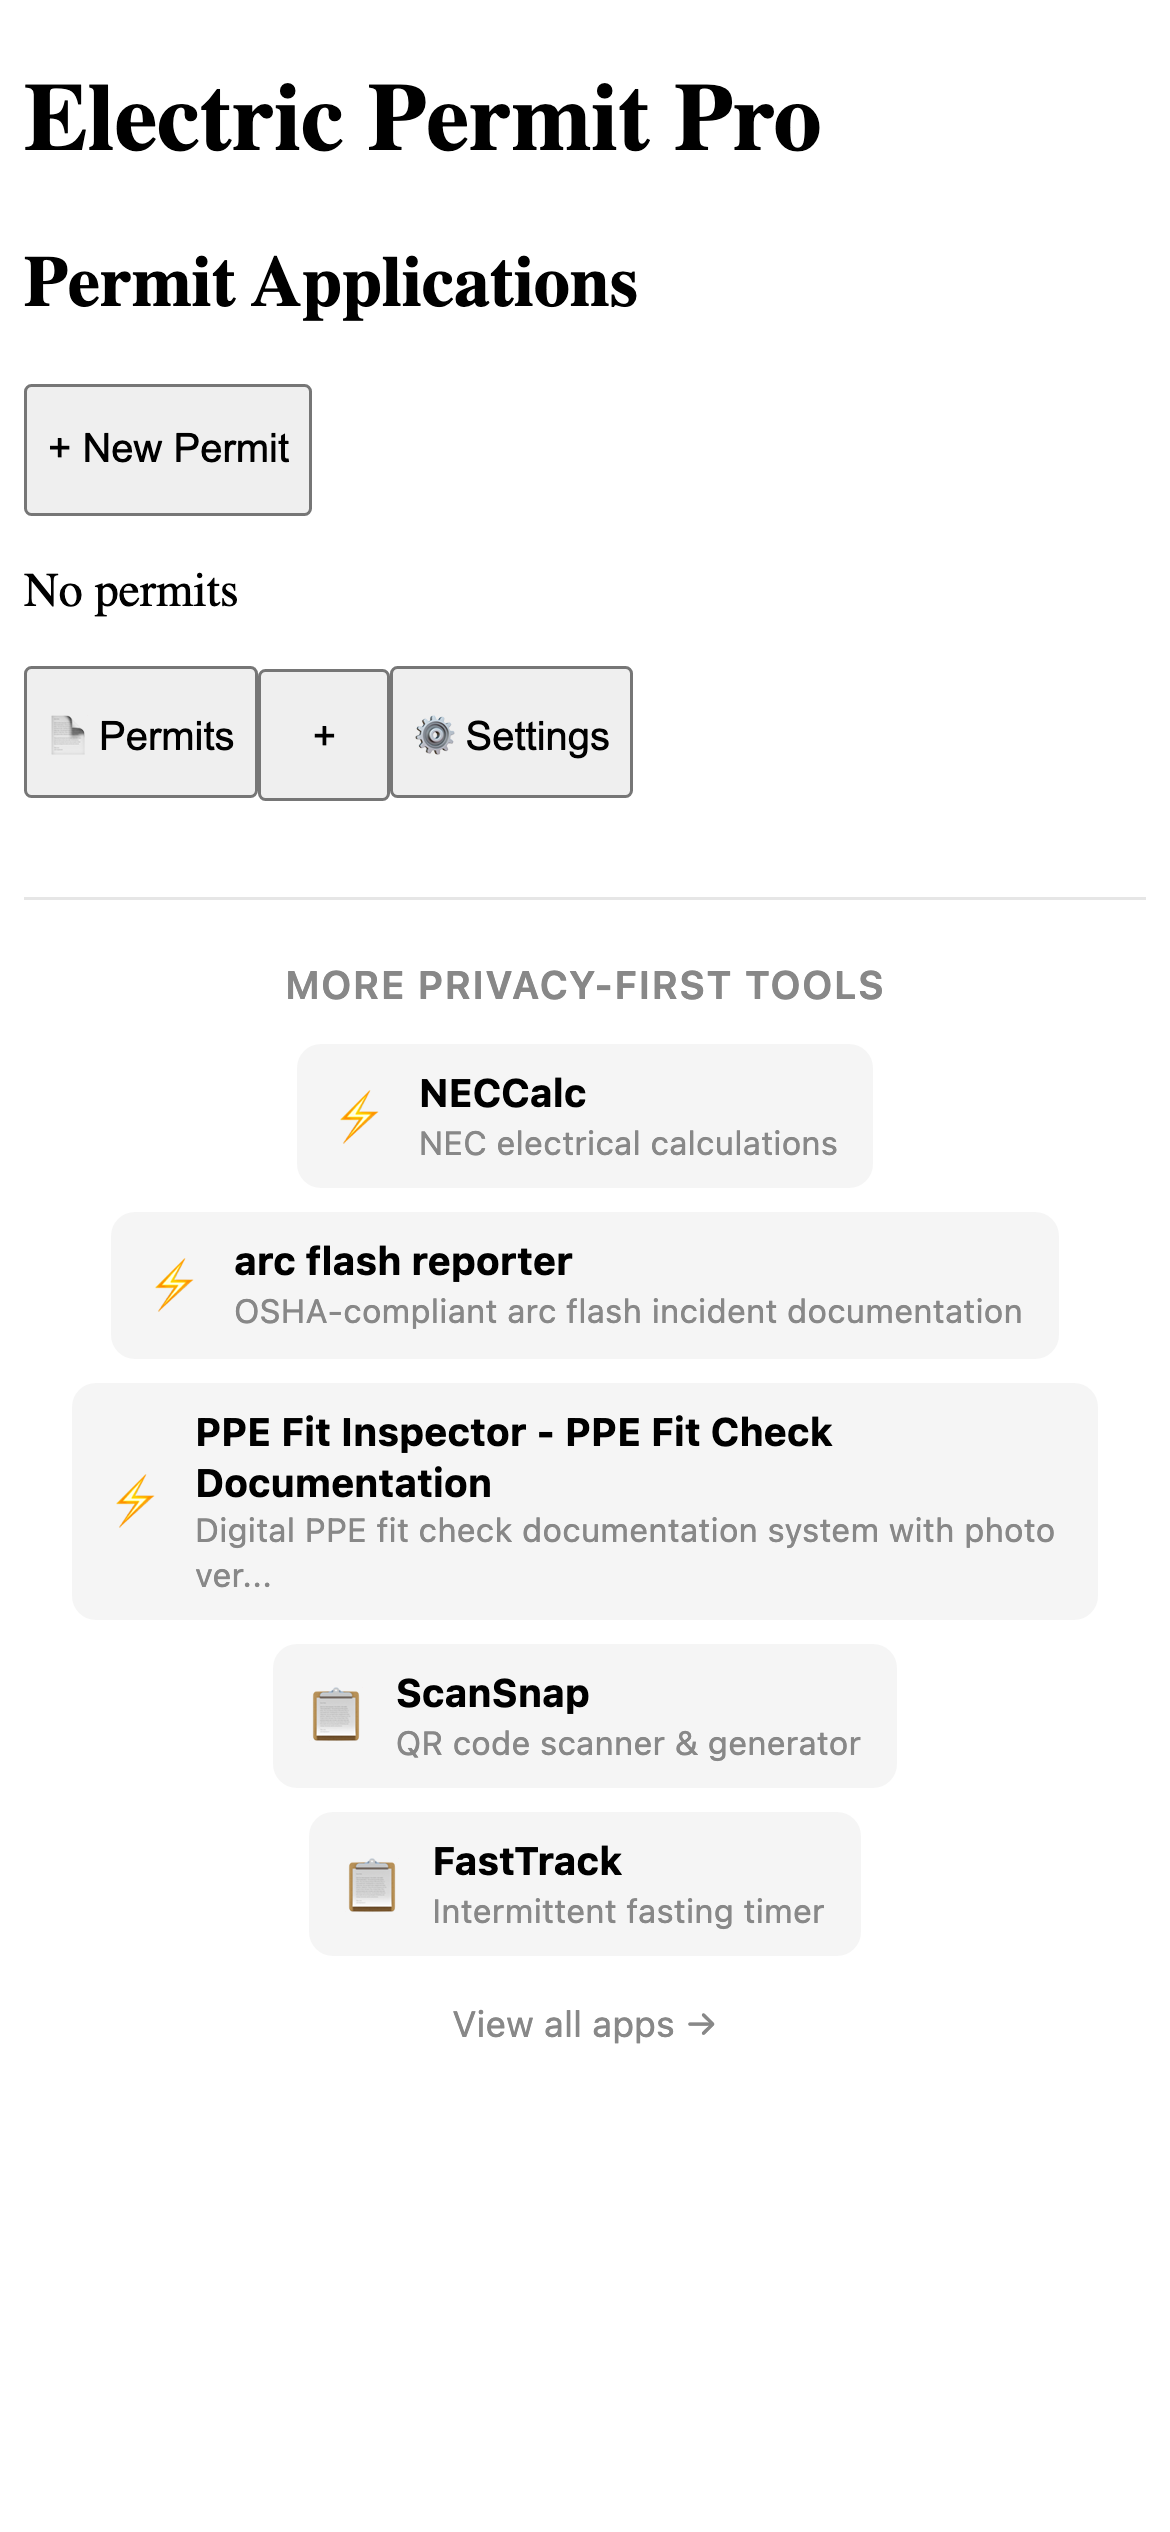Open PPE Fit Inspector documentation tool

[x=585, y=1500]
